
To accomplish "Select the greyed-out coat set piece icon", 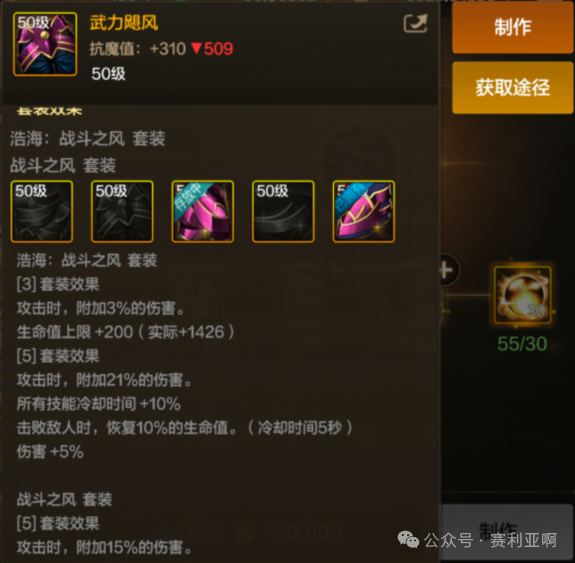I will click(x=42, y=211).
